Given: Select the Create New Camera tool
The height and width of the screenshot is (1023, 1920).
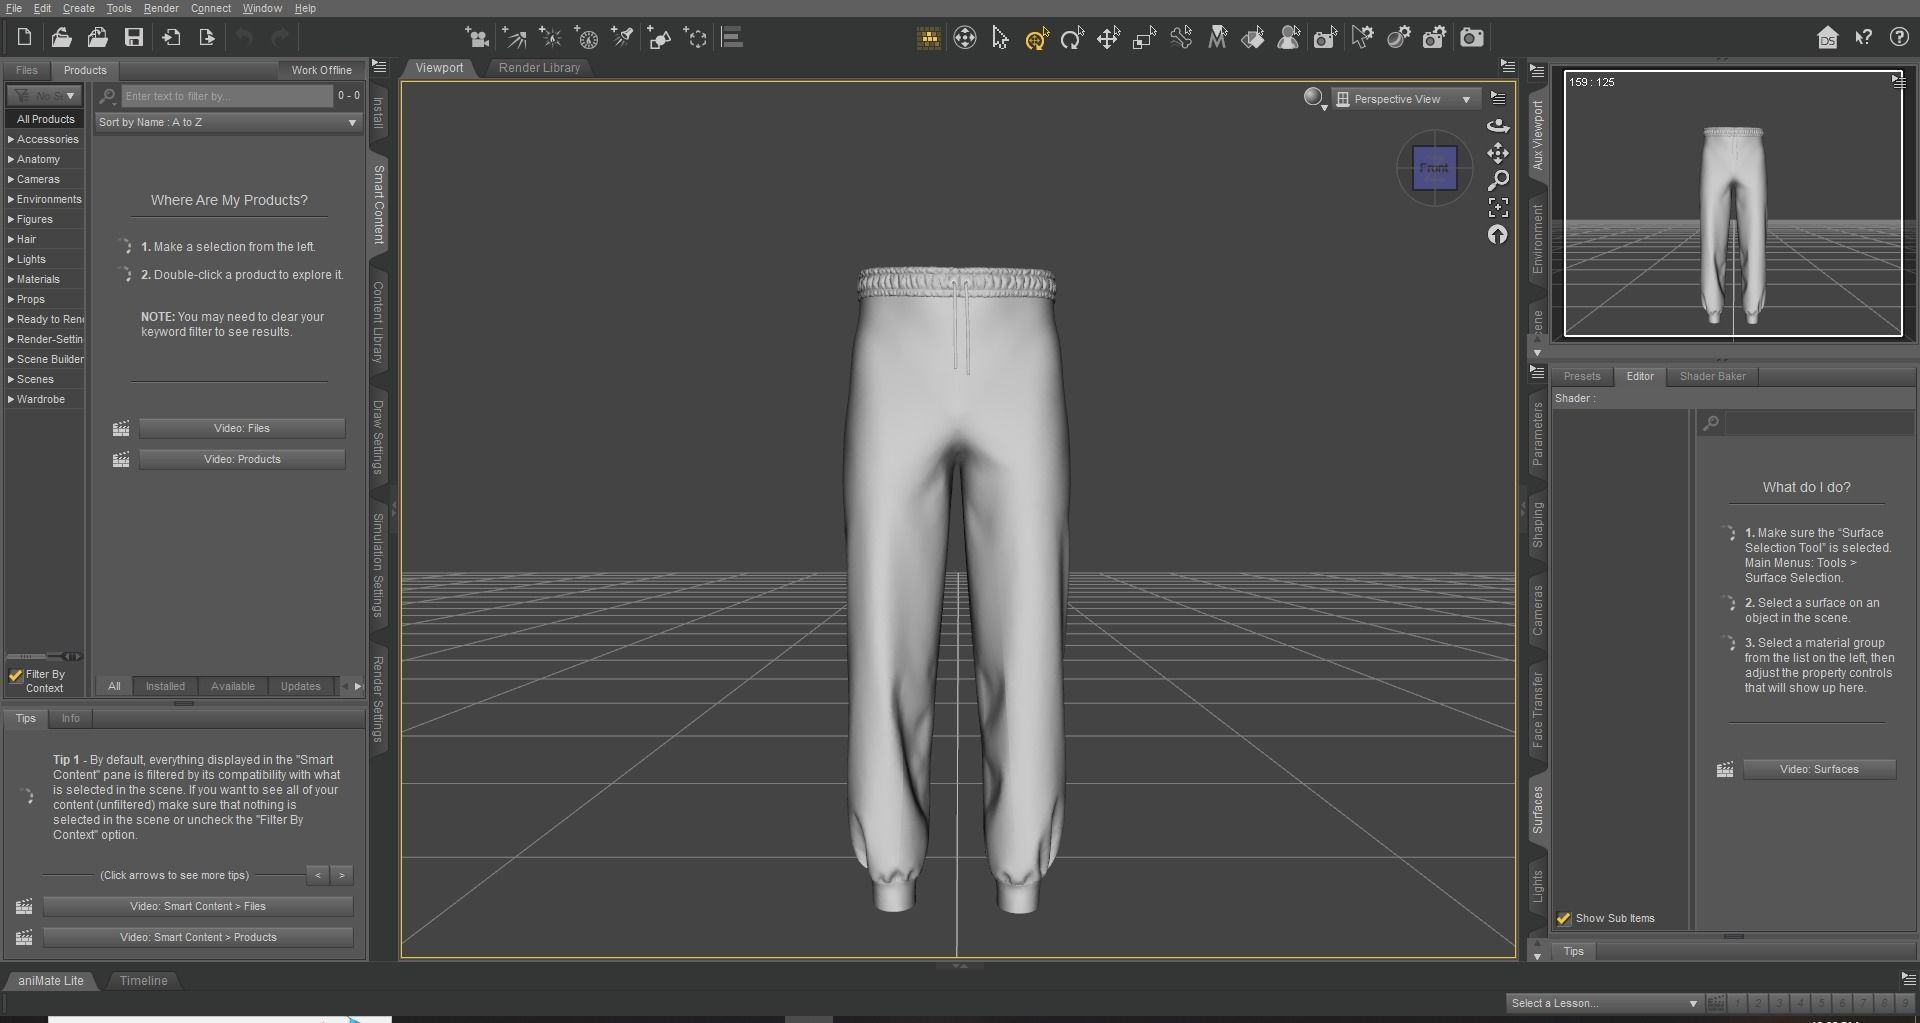Looking at the screenshot, I should (x=477, y=38).
